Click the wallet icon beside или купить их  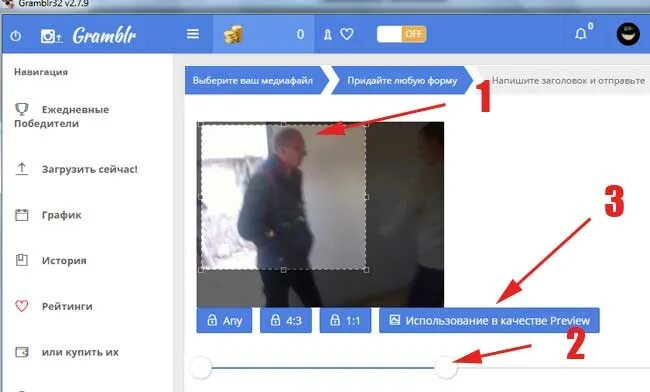coord(22,352)
